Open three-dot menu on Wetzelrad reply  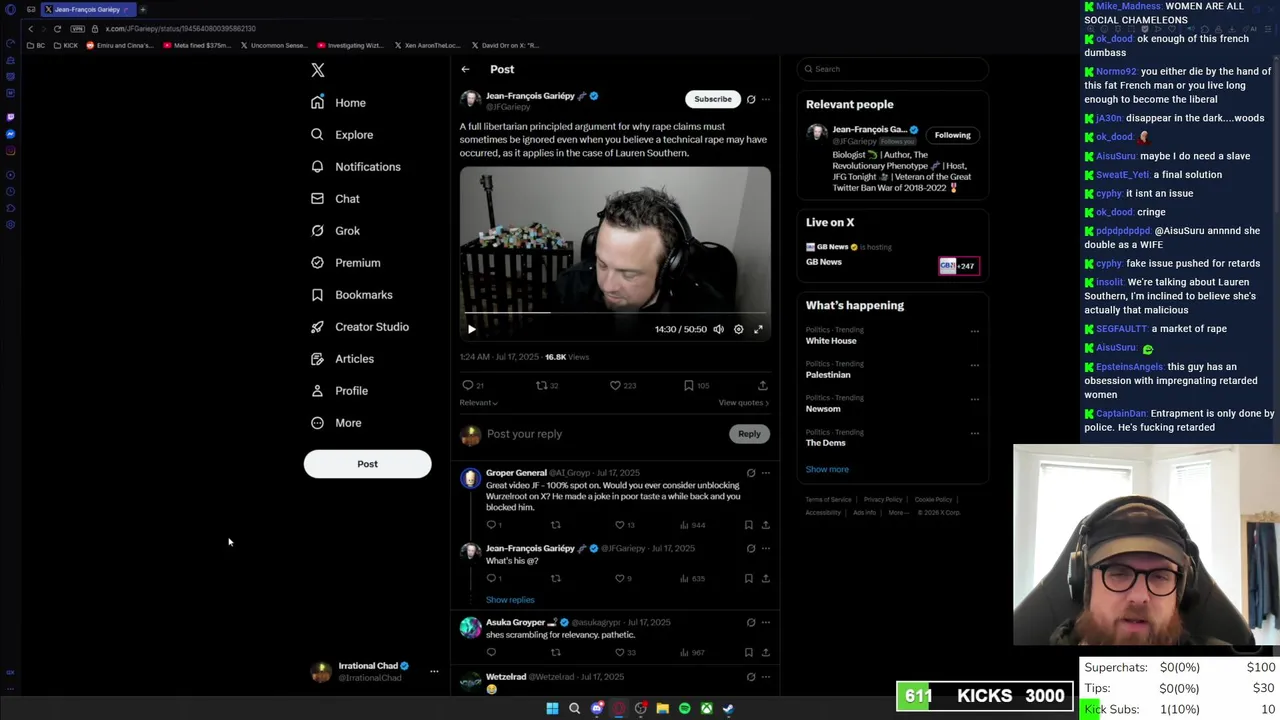(766, 677)
